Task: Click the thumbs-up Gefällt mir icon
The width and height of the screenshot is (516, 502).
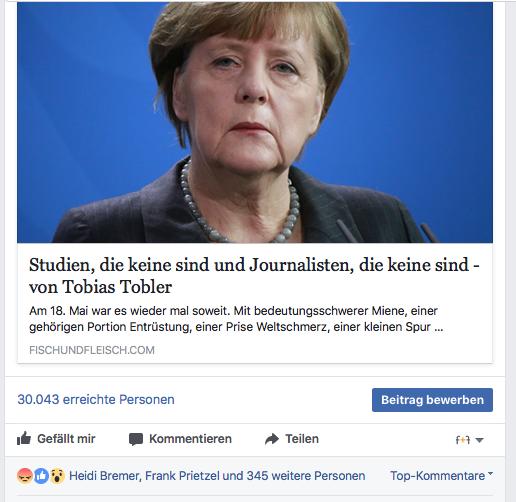Action: point(24,438)
